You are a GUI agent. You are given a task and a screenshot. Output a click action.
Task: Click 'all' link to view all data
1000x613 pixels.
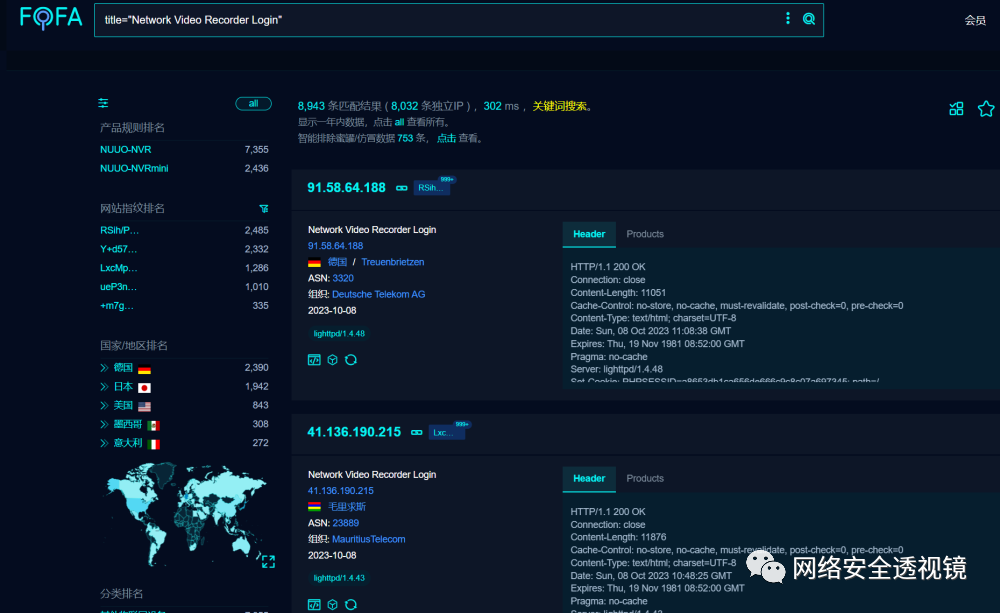pyautogui.click(x=399, y=122)
